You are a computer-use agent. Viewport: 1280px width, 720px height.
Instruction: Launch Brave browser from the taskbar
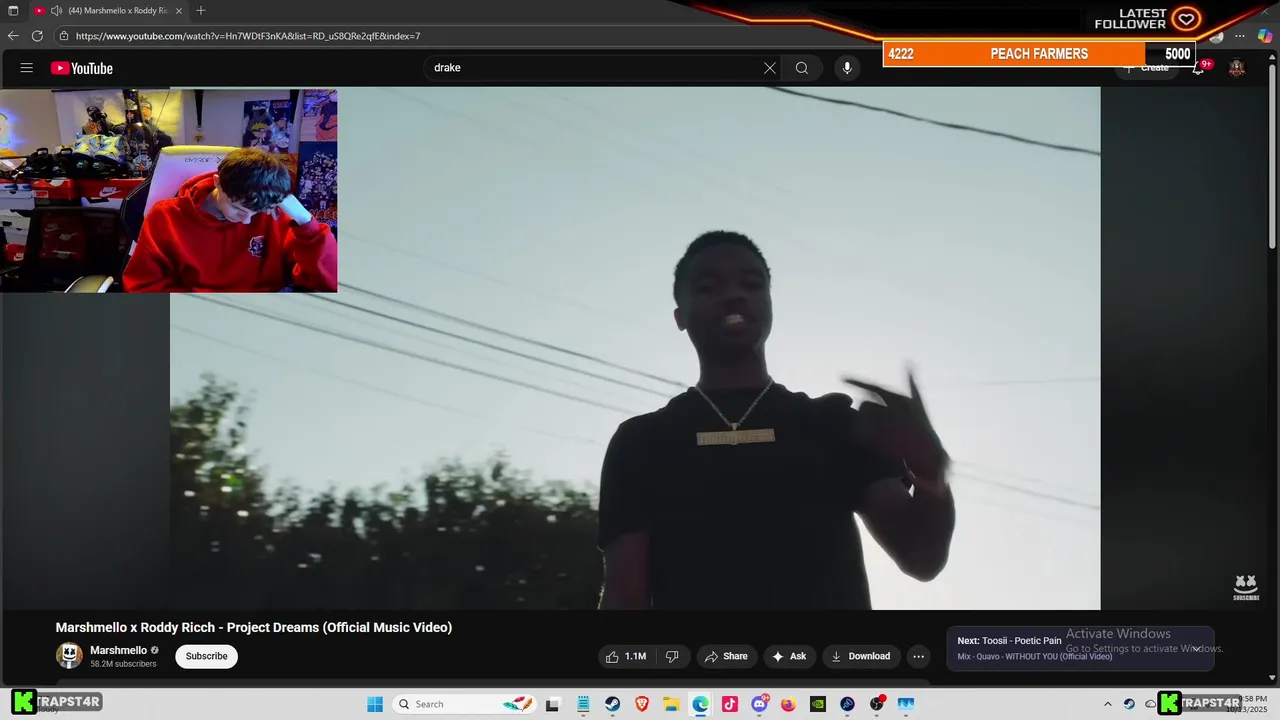pyautogui.click(x=642, y=704)
